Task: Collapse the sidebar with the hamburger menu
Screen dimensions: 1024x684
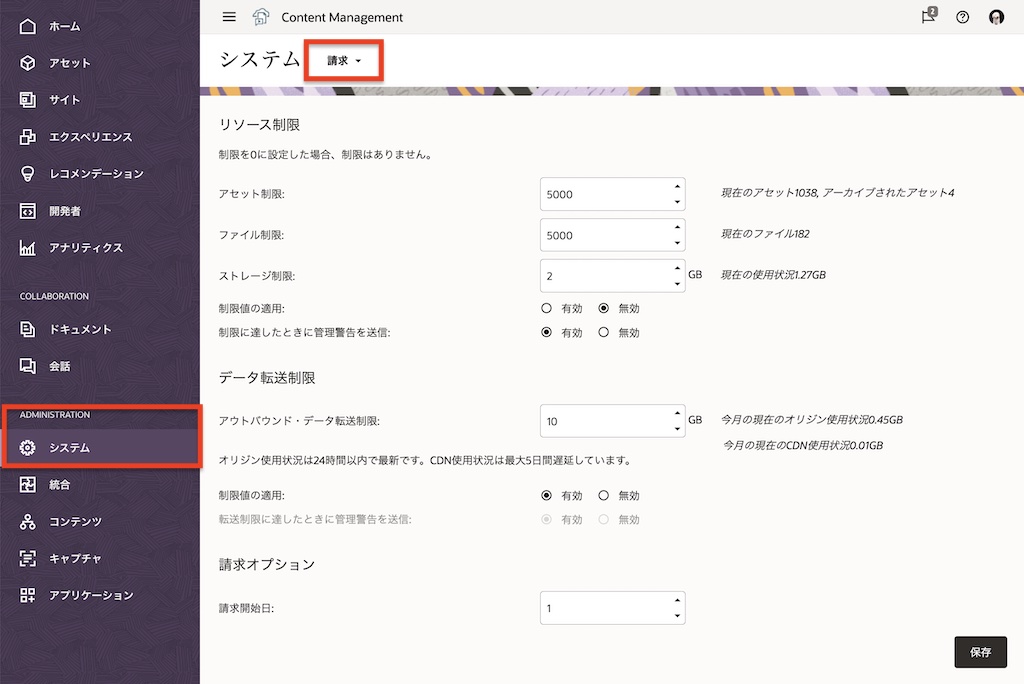Action: [x=229, y=16]
